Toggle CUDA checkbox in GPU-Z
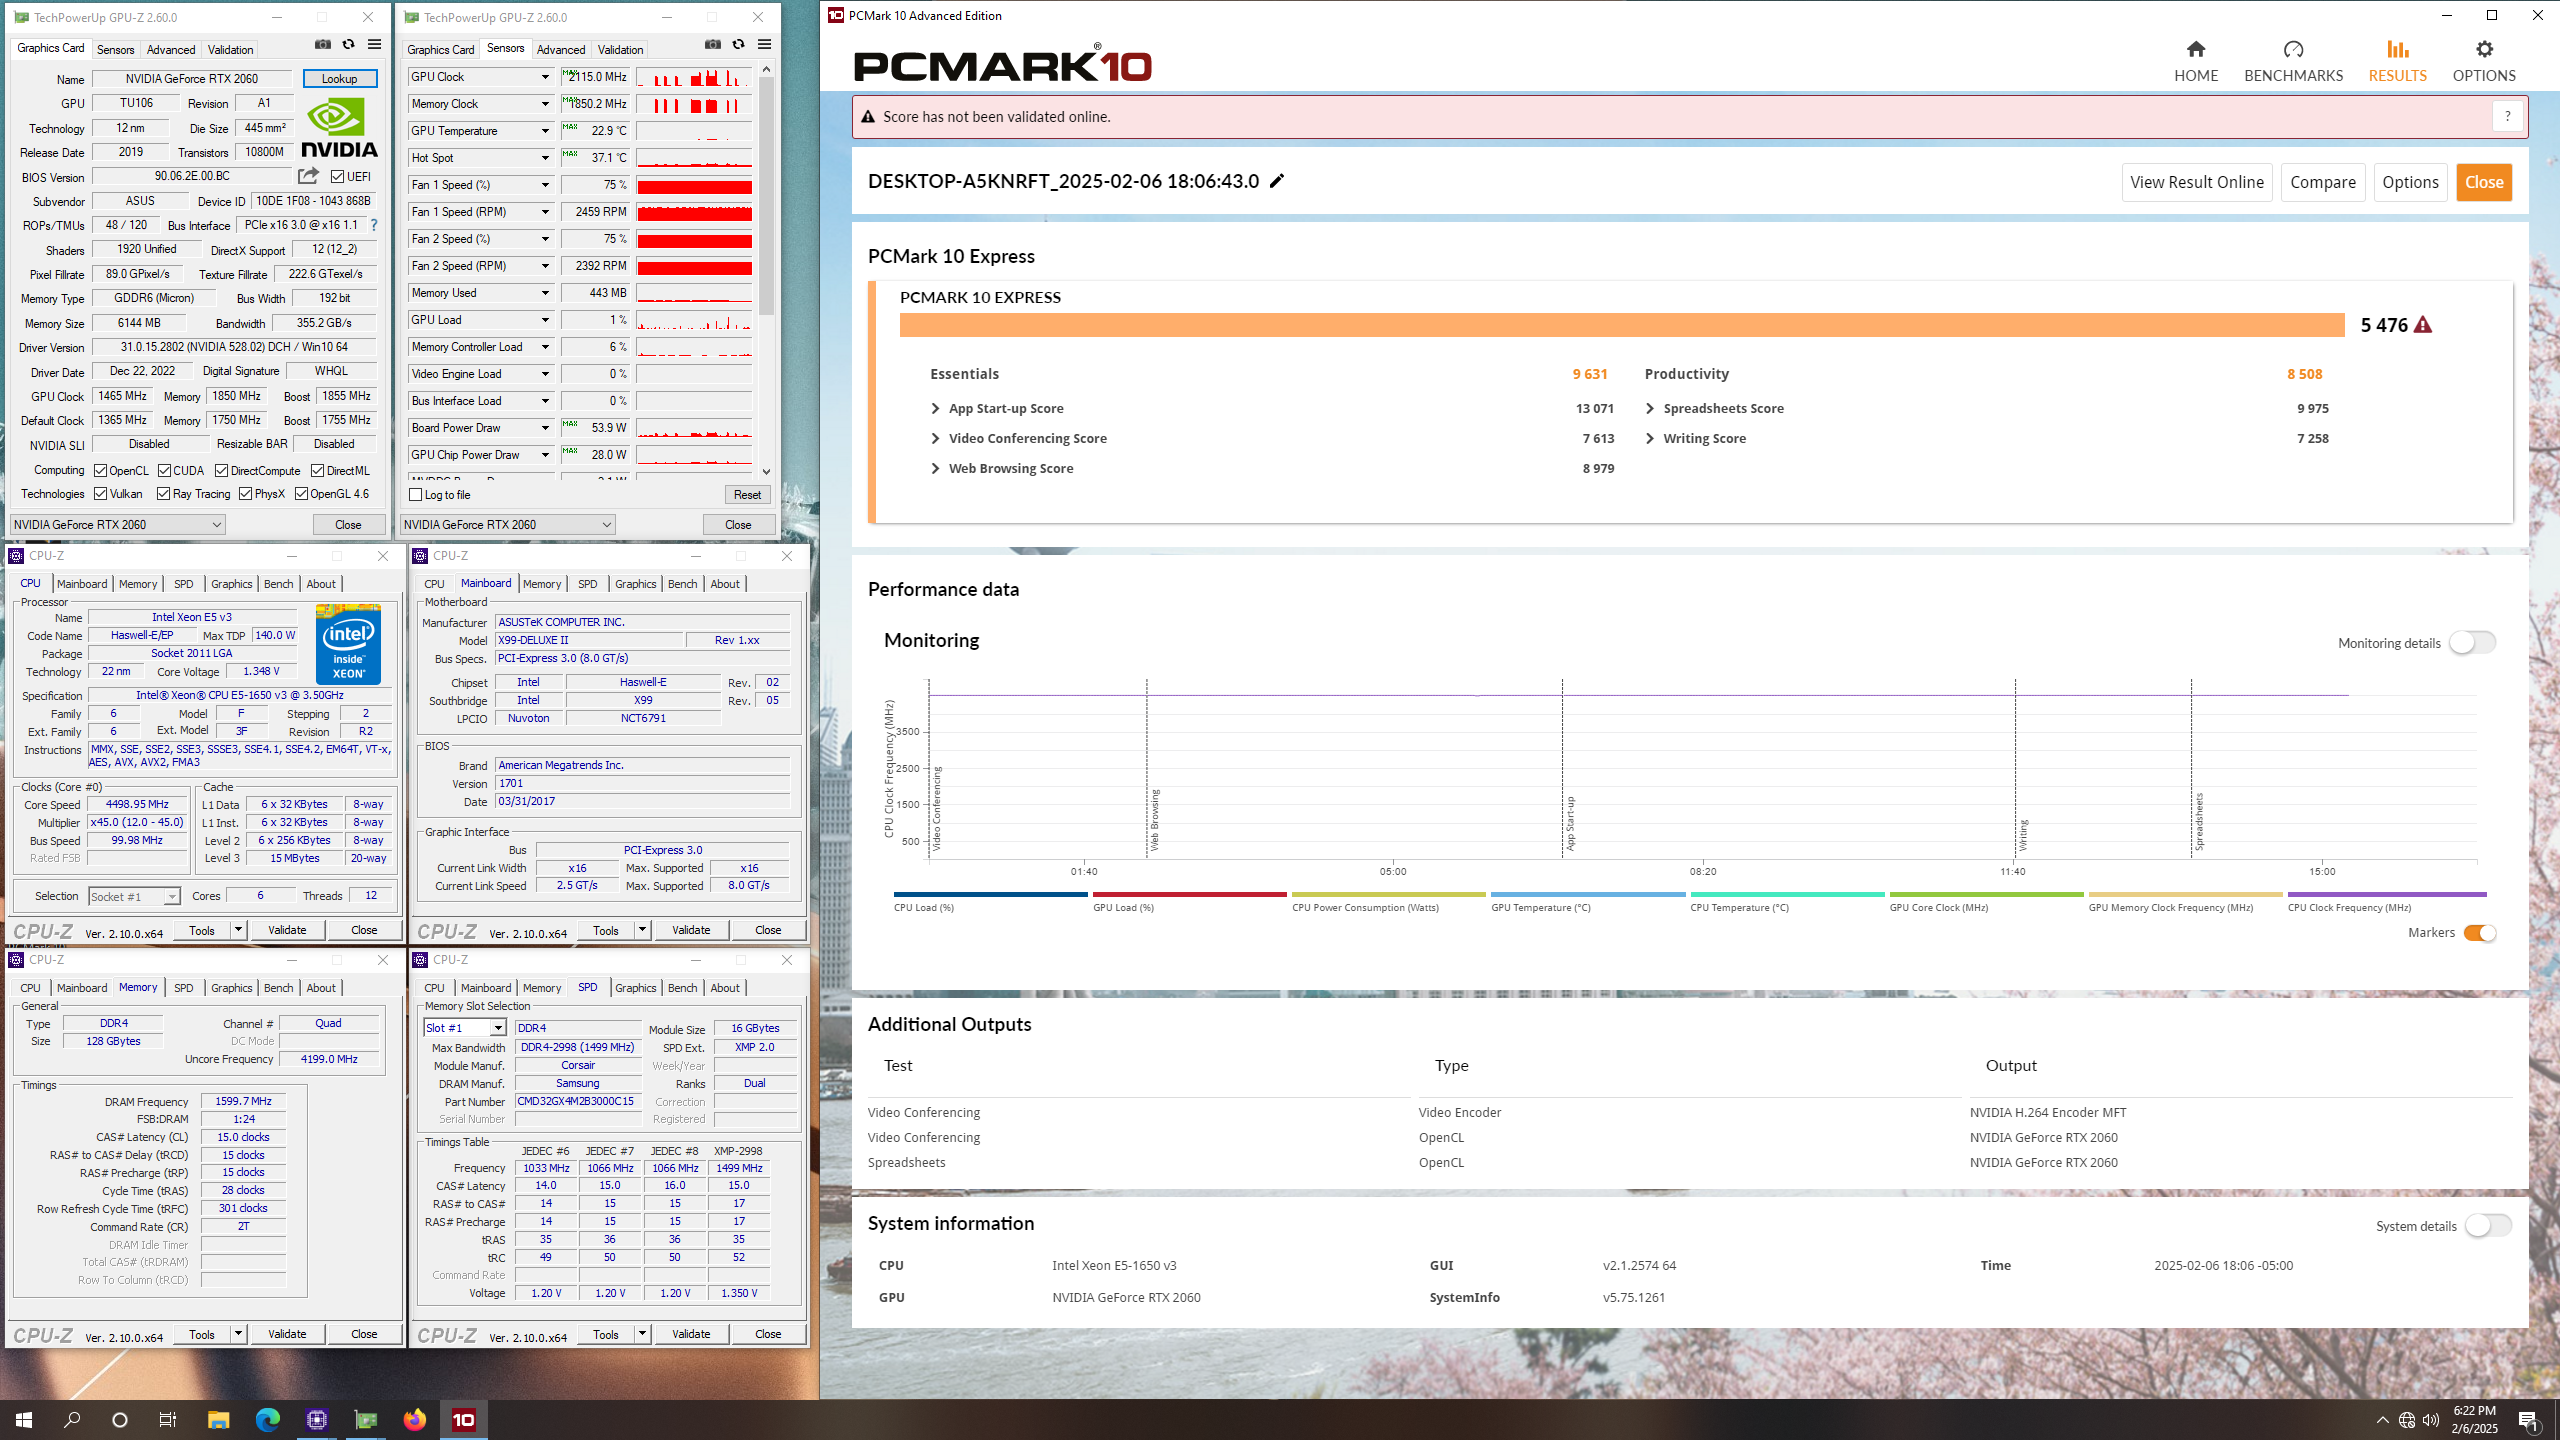 coord(165,471)
